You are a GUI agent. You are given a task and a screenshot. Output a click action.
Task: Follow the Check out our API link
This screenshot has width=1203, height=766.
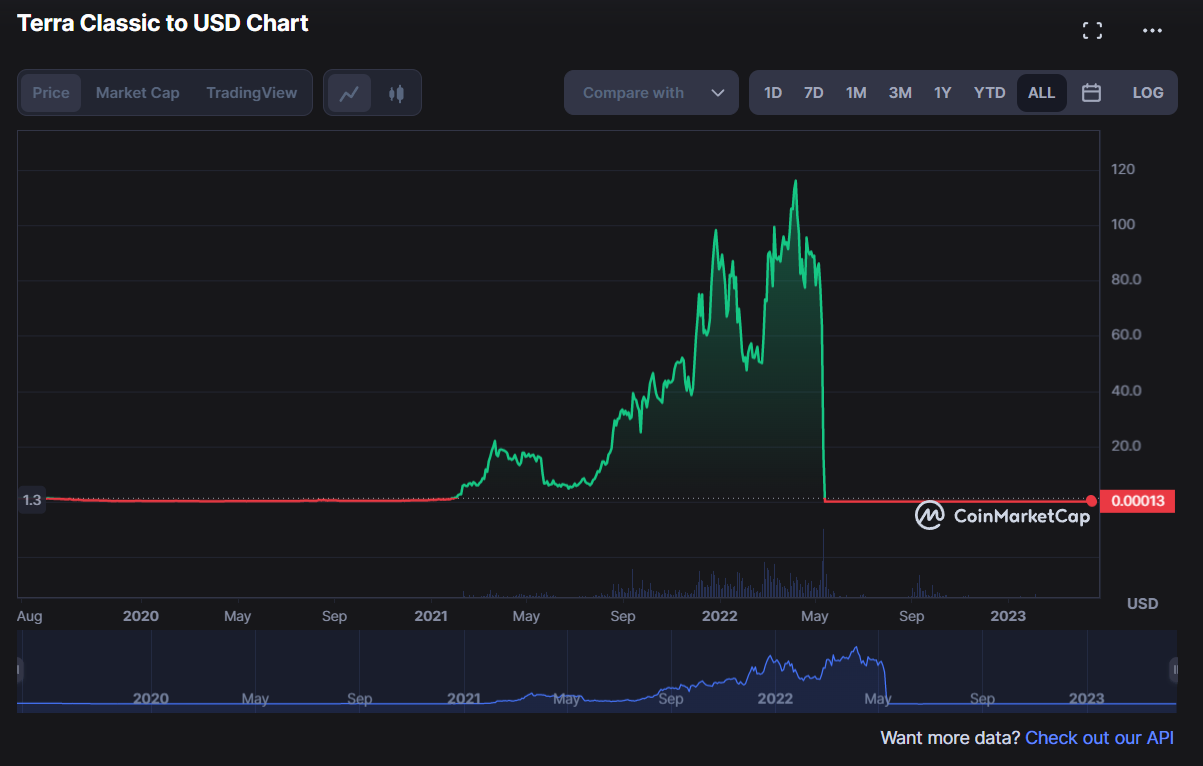[1099, 738]
